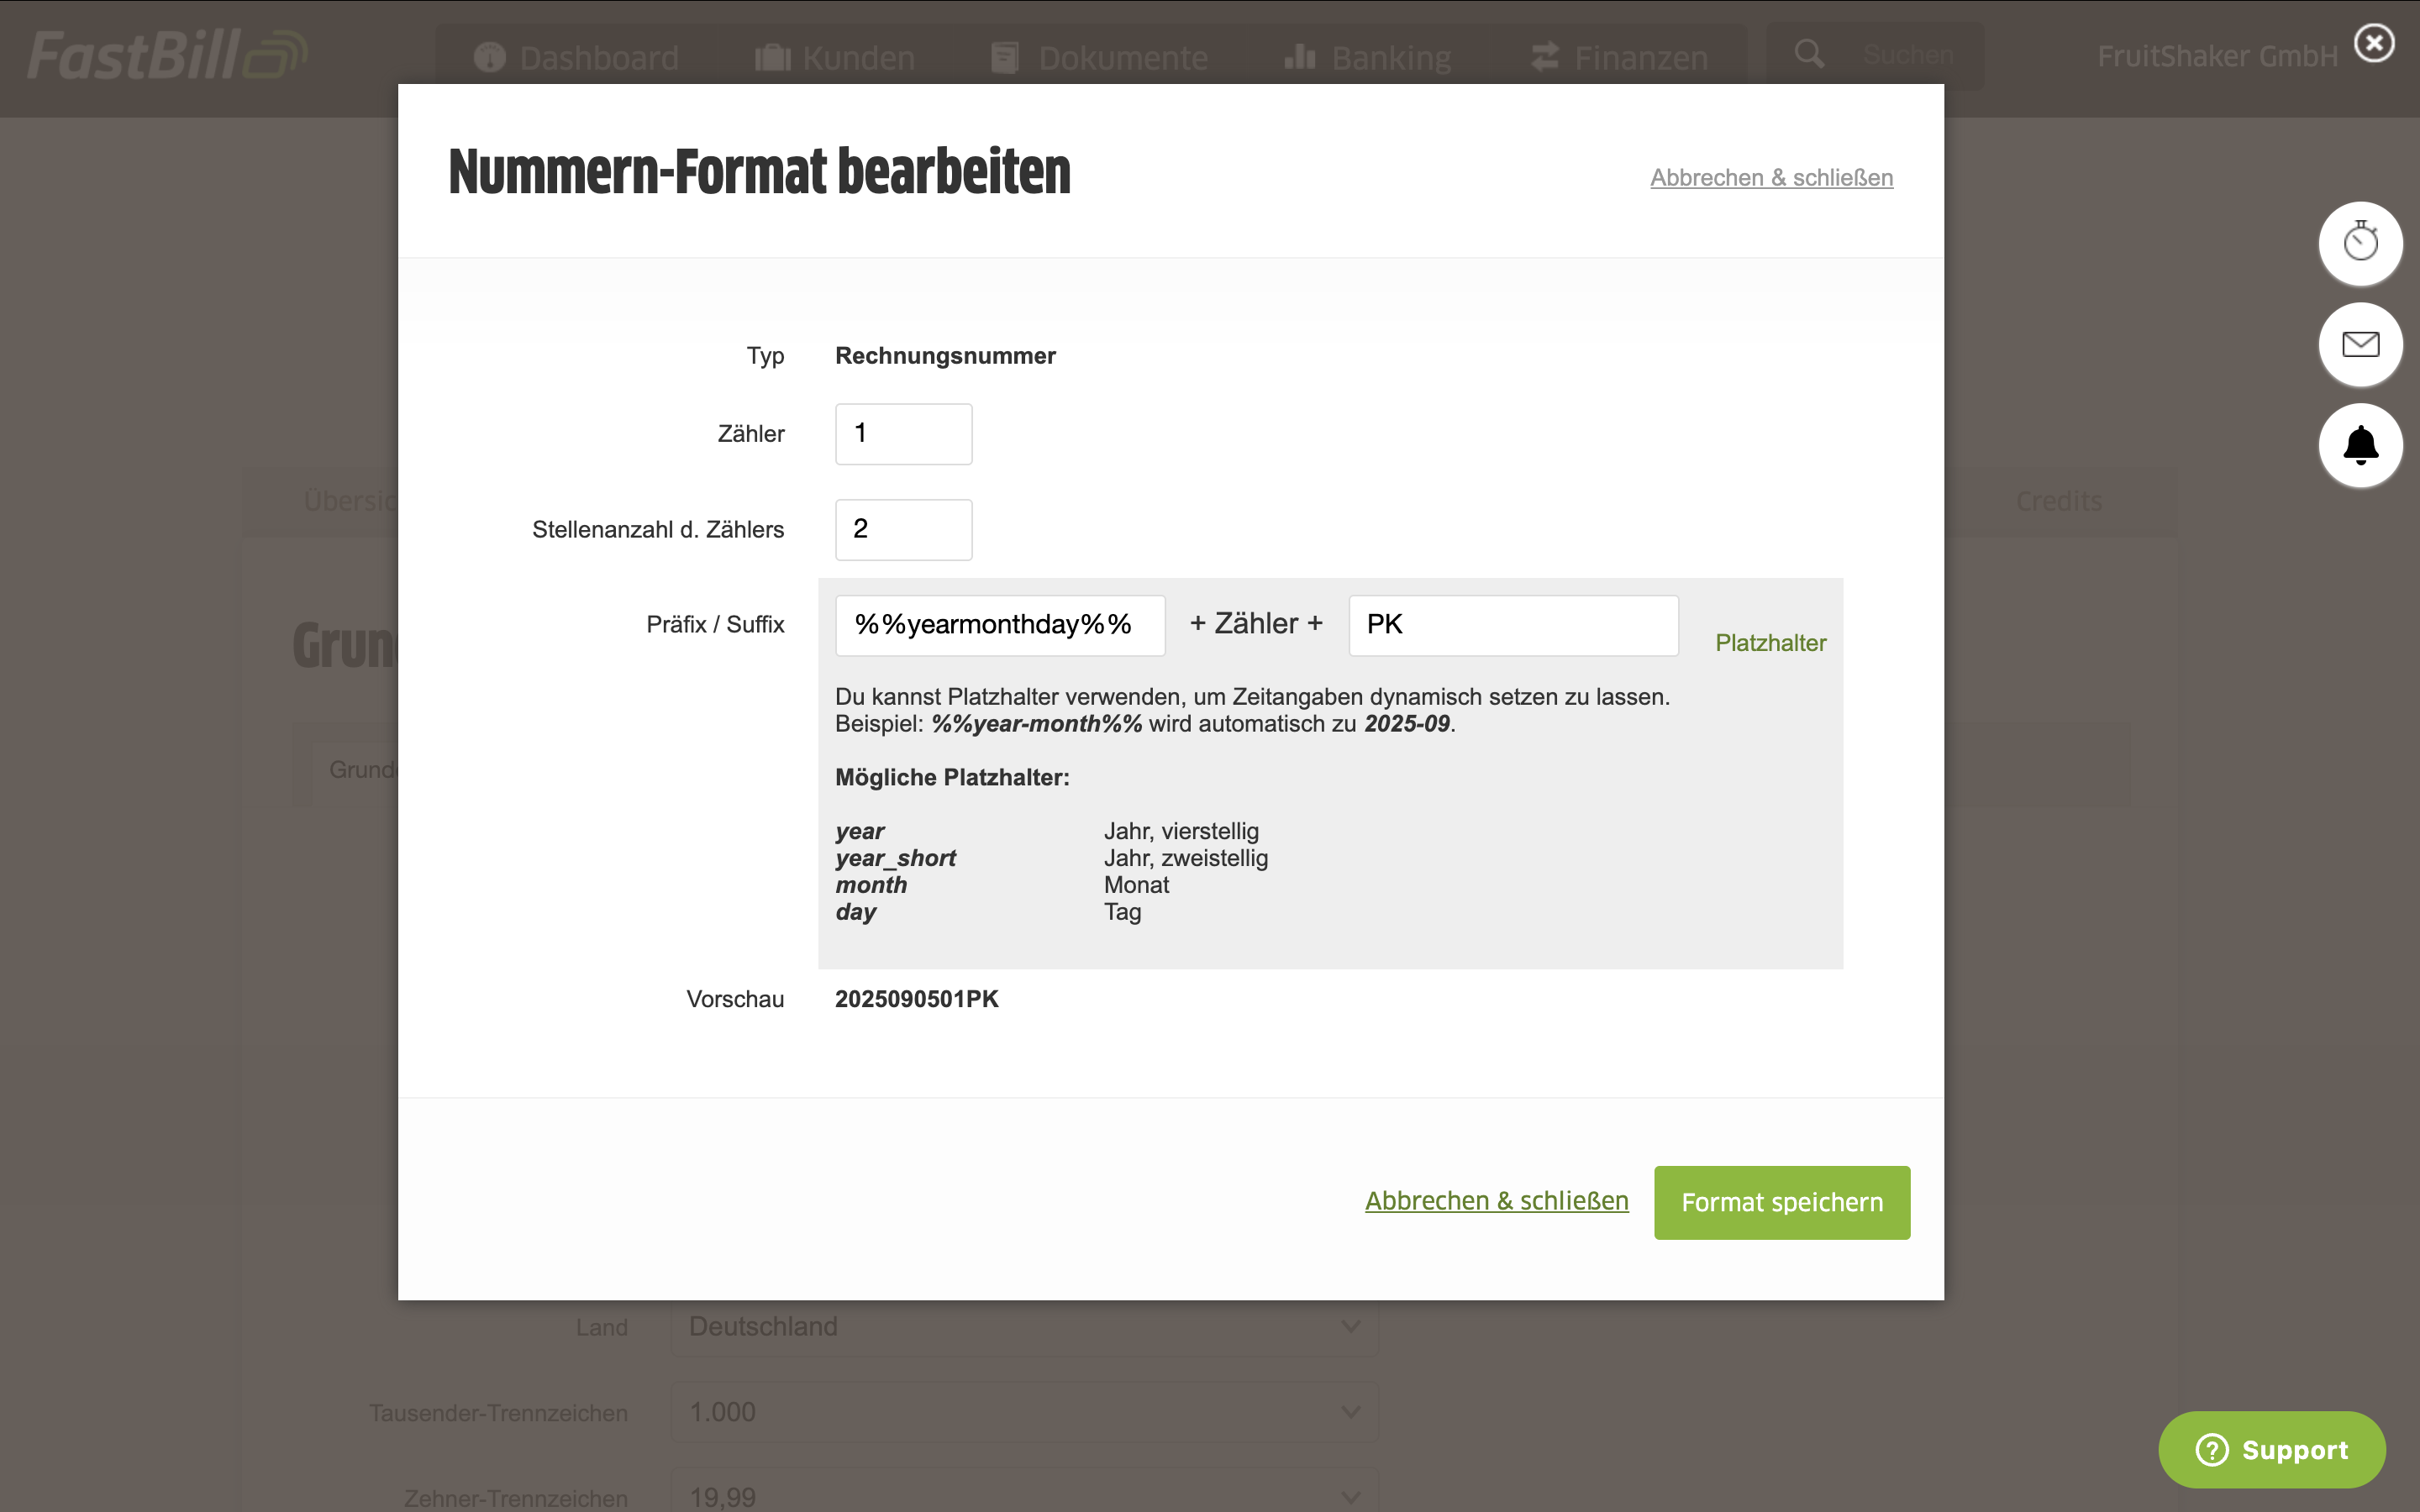Toggle the Platzhalter help link
Viewport: 2420px width, 1512px height.
click(1770, 643)
